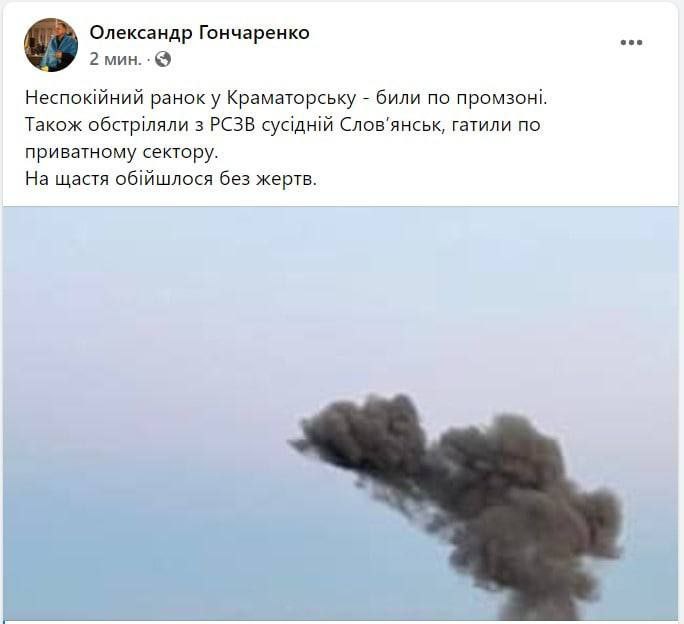This screenshot has width=684, height=624.
Task: Click the surname "Гончаренко" in the header
Action: (x=254, y=32)
